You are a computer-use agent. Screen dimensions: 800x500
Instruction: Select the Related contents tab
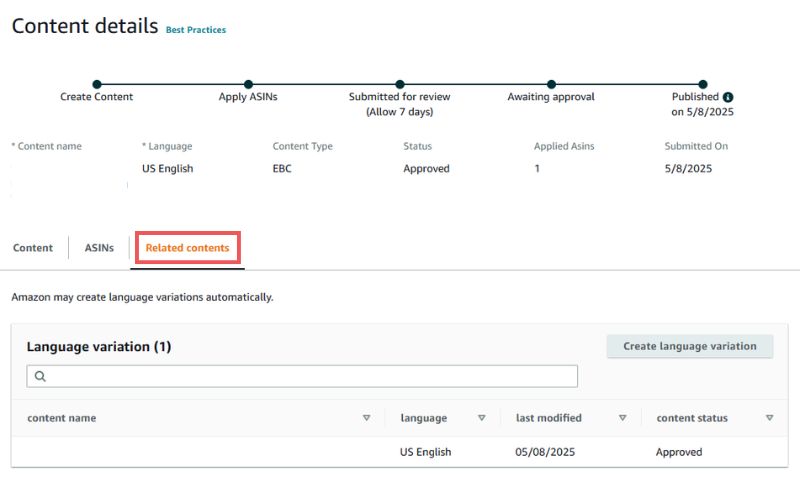coord(187,248)
